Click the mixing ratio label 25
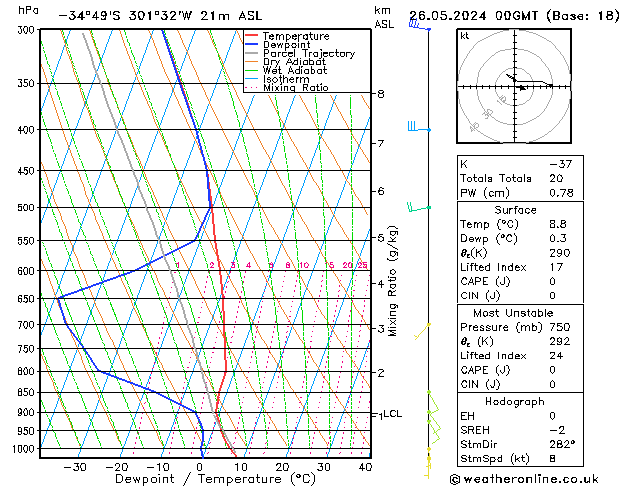The width and height of the screenshot is (629, 486). 362,265
